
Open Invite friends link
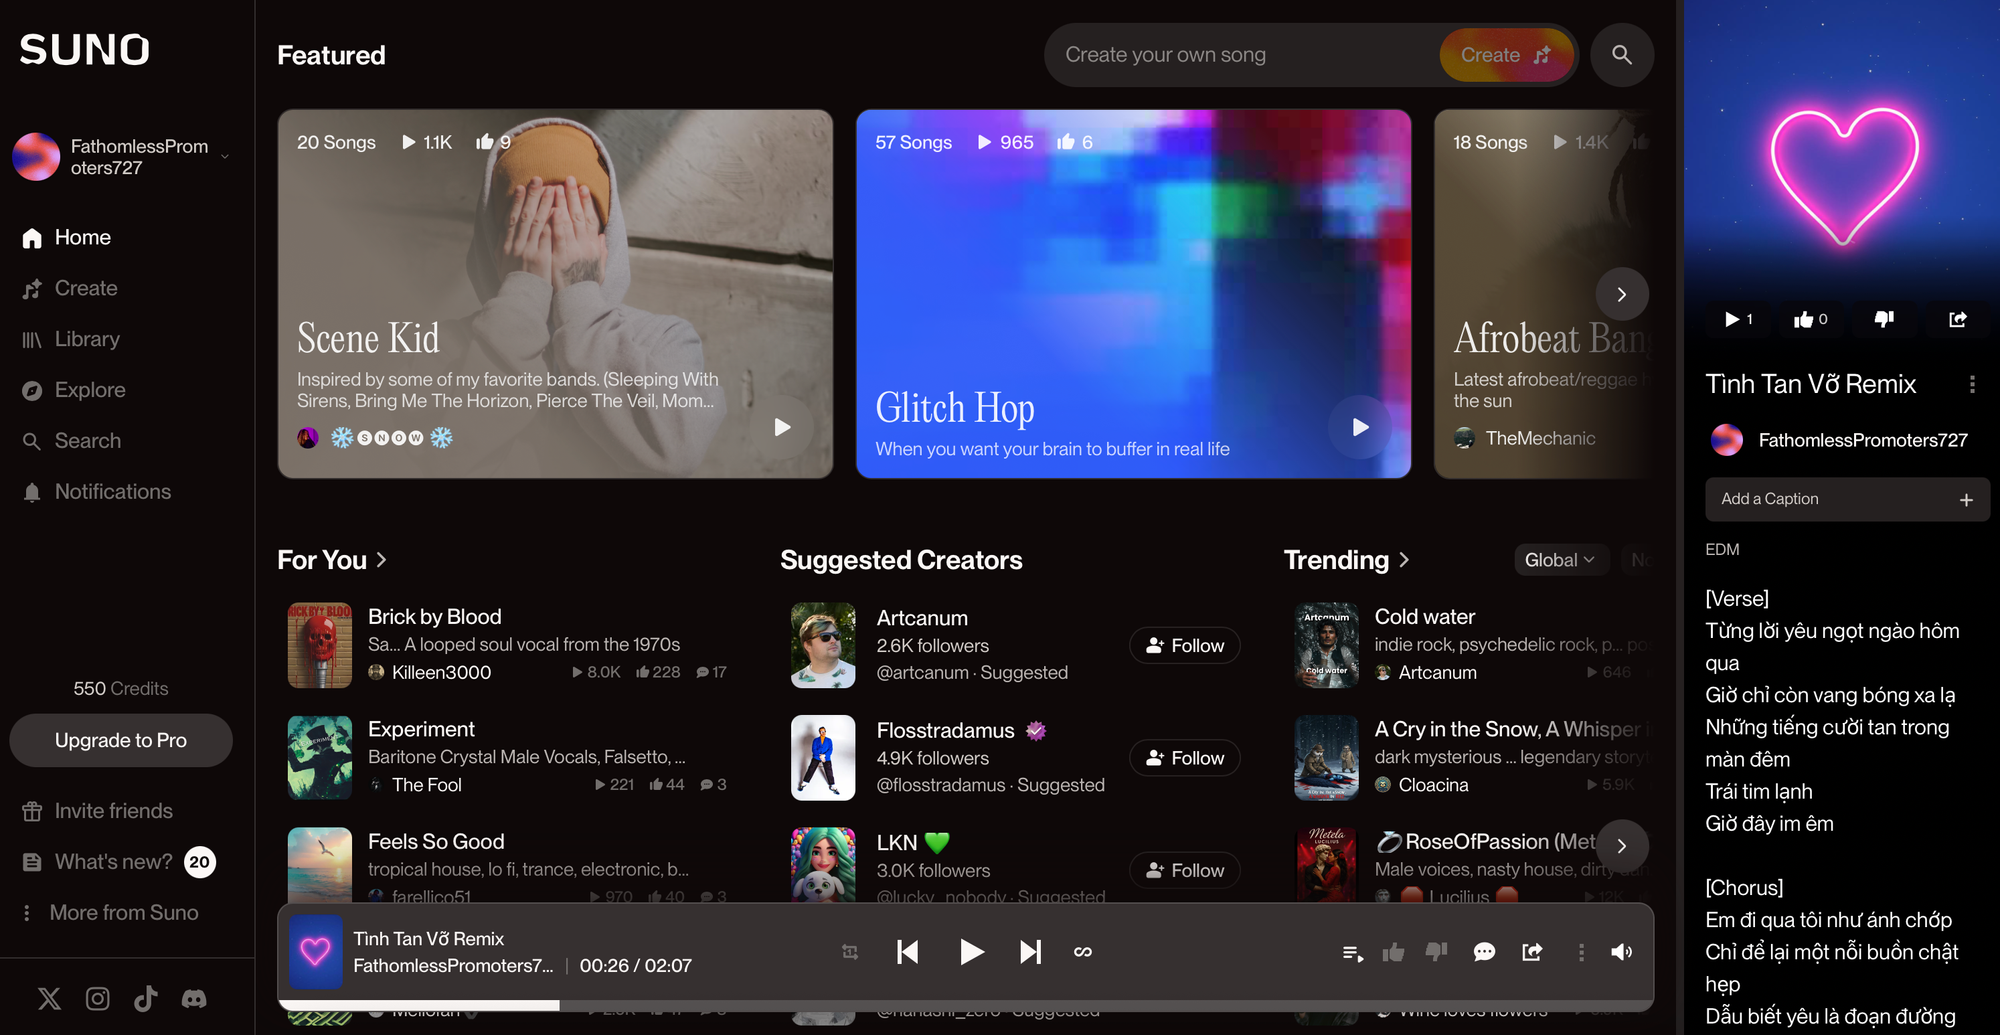pos(97,811)
